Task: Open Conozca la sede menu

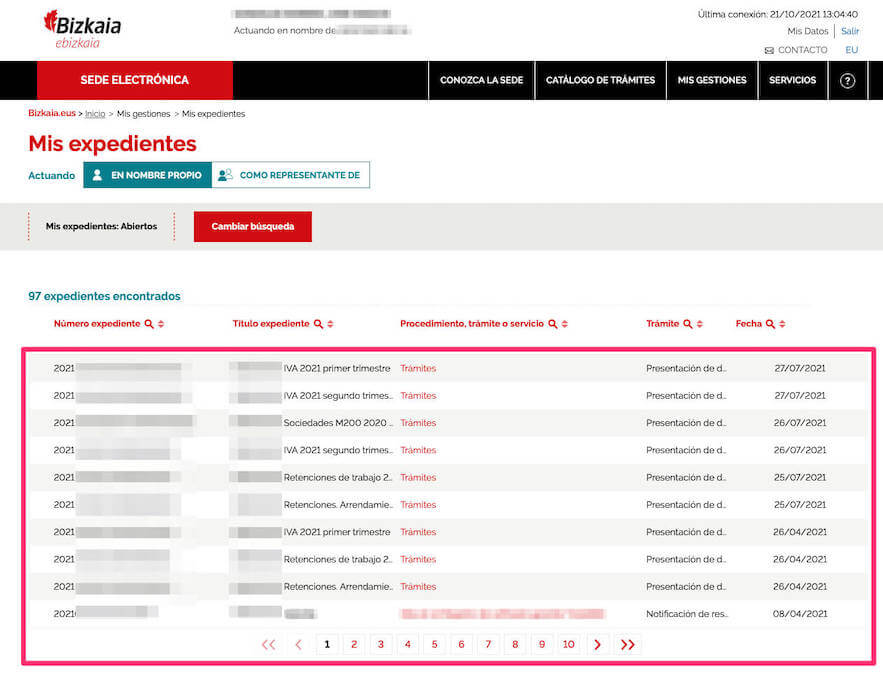Action: point(481,81)
